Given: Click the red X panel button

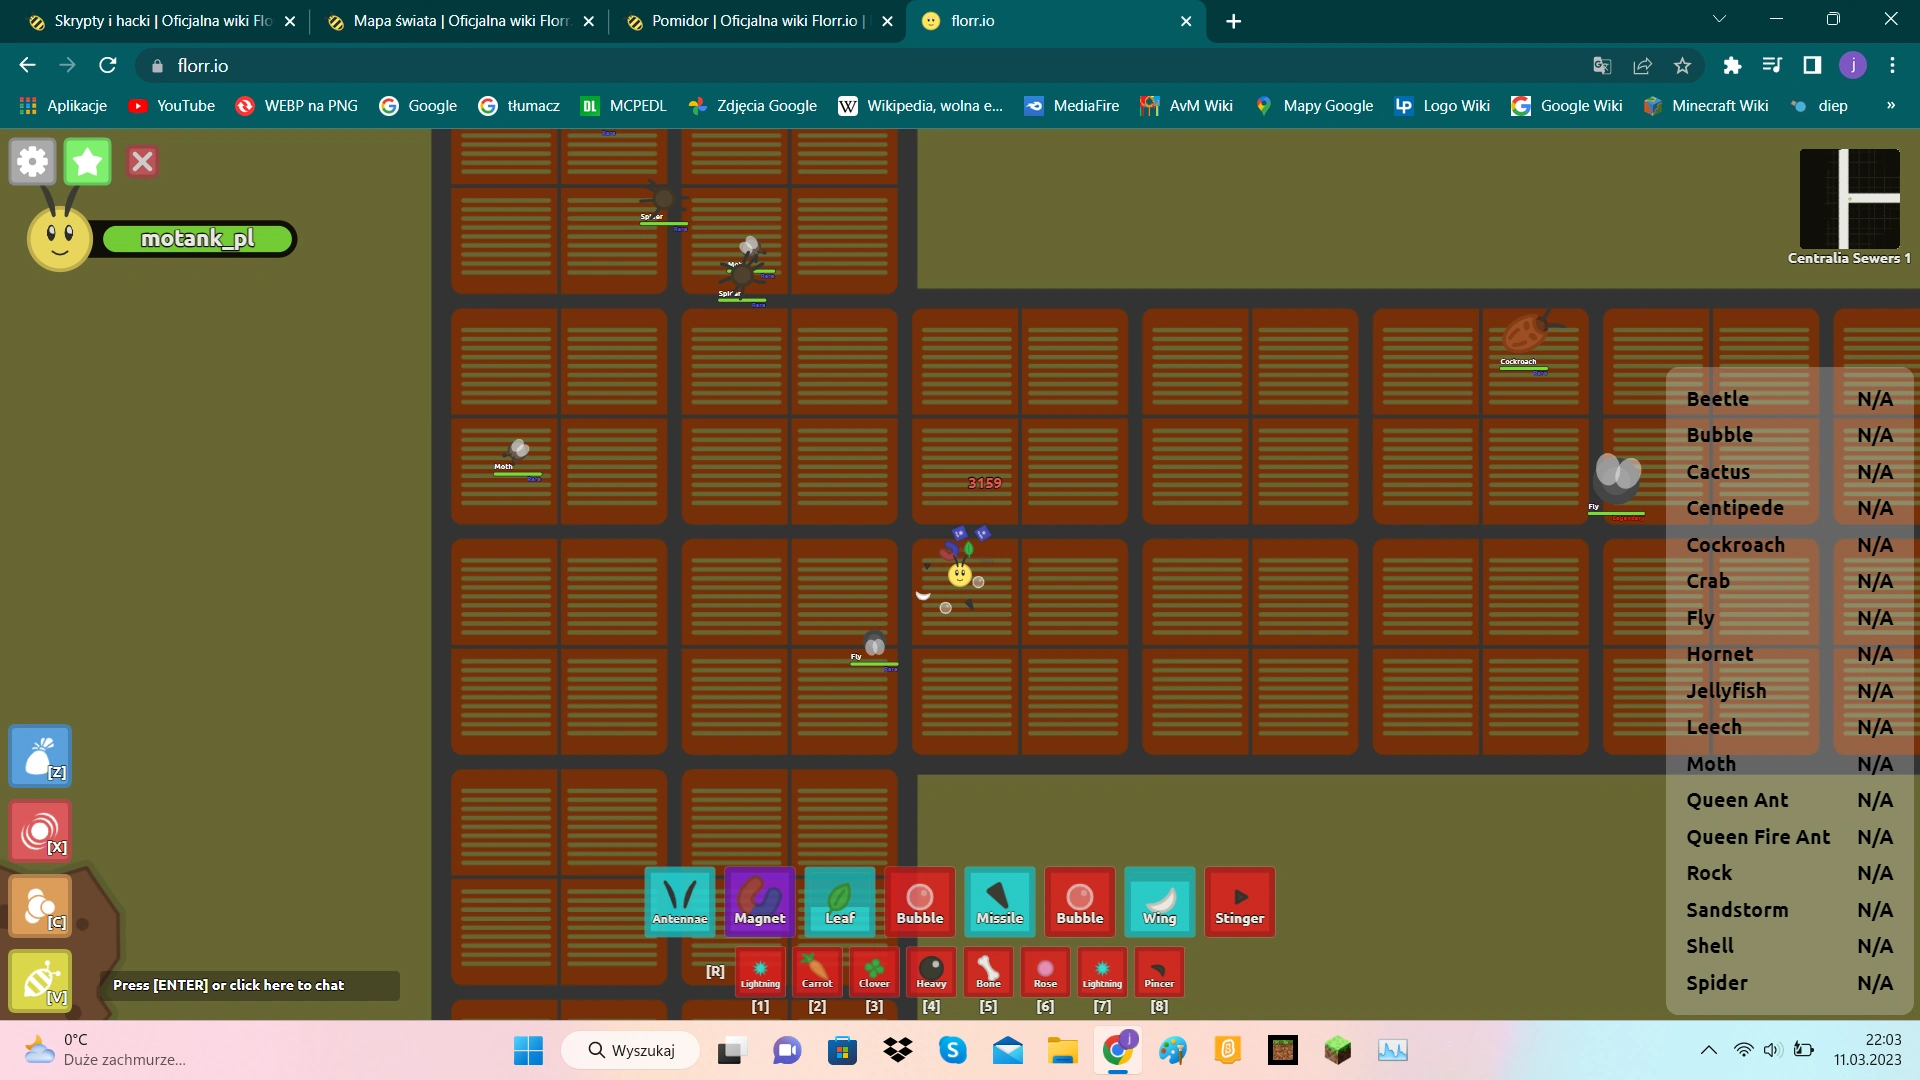Looking at the screenshot, I should tap(142, 161).
